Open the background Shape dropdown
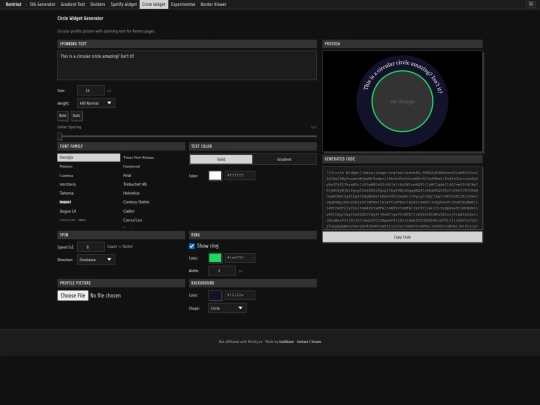Viewport: 540px width, 405px height. point(227,308)
